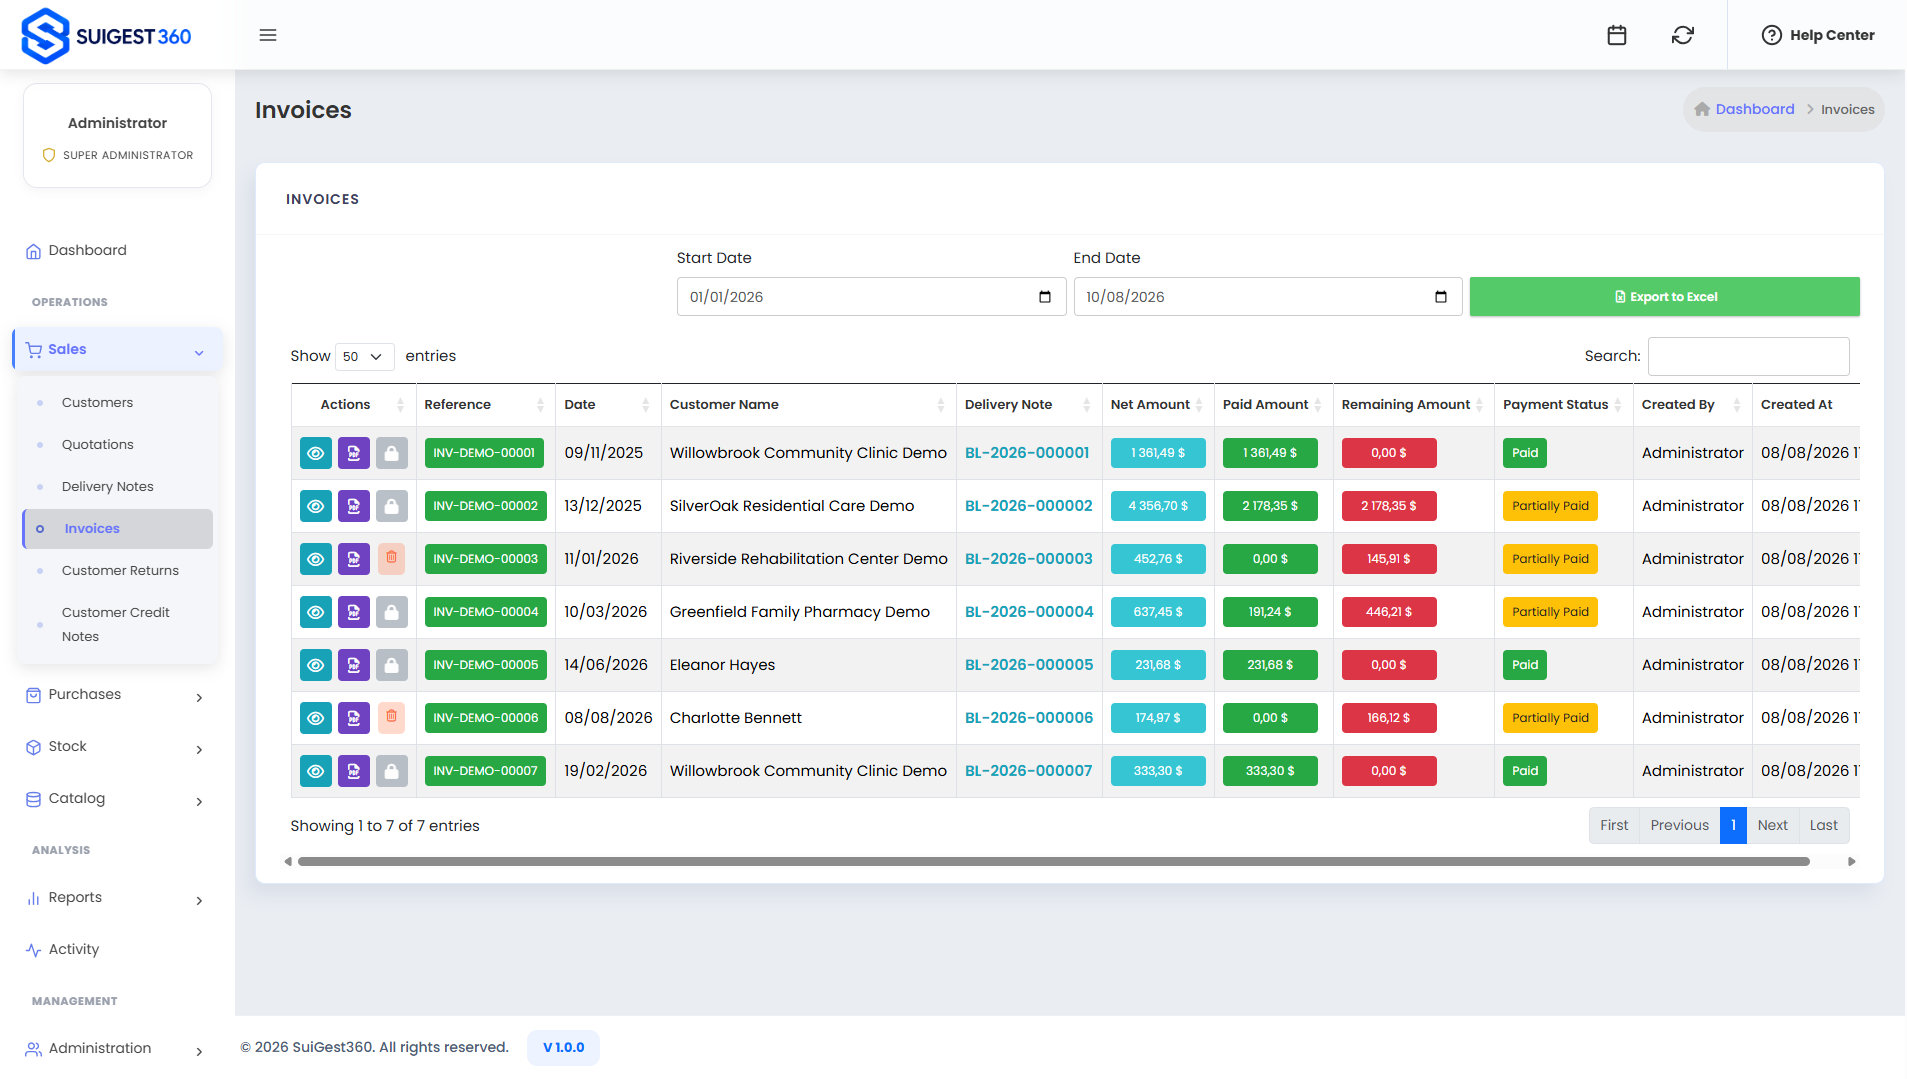This screenshot has width=1907, height=1079.
Task: Click lock icon for INV-DEMO-00007
Action: (392, 771)
